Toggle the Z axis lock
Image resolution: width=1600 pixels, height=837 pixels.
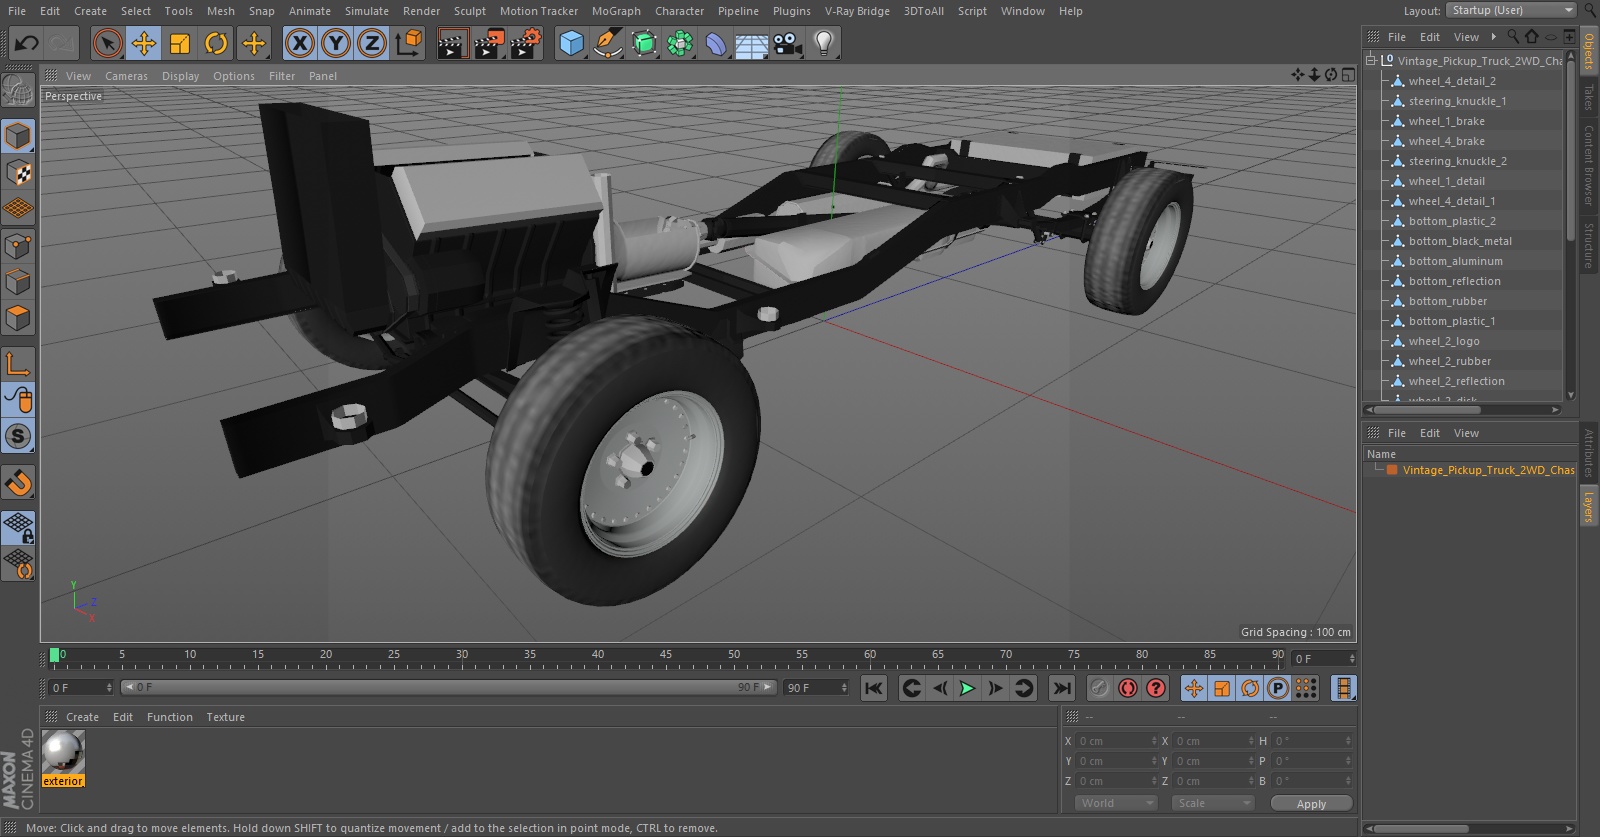point(372,43)
